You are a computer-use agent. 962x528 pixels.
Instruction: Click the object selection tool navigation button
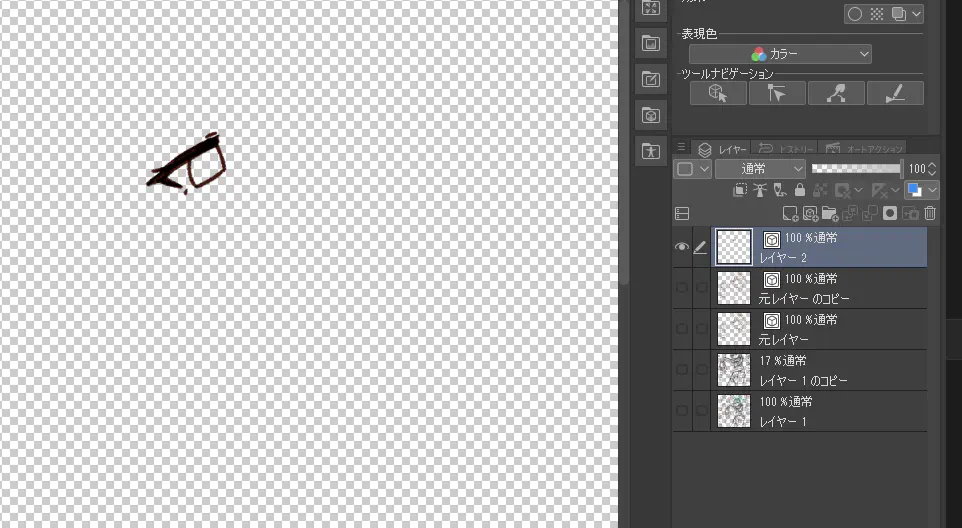click(x=777, y=93)
